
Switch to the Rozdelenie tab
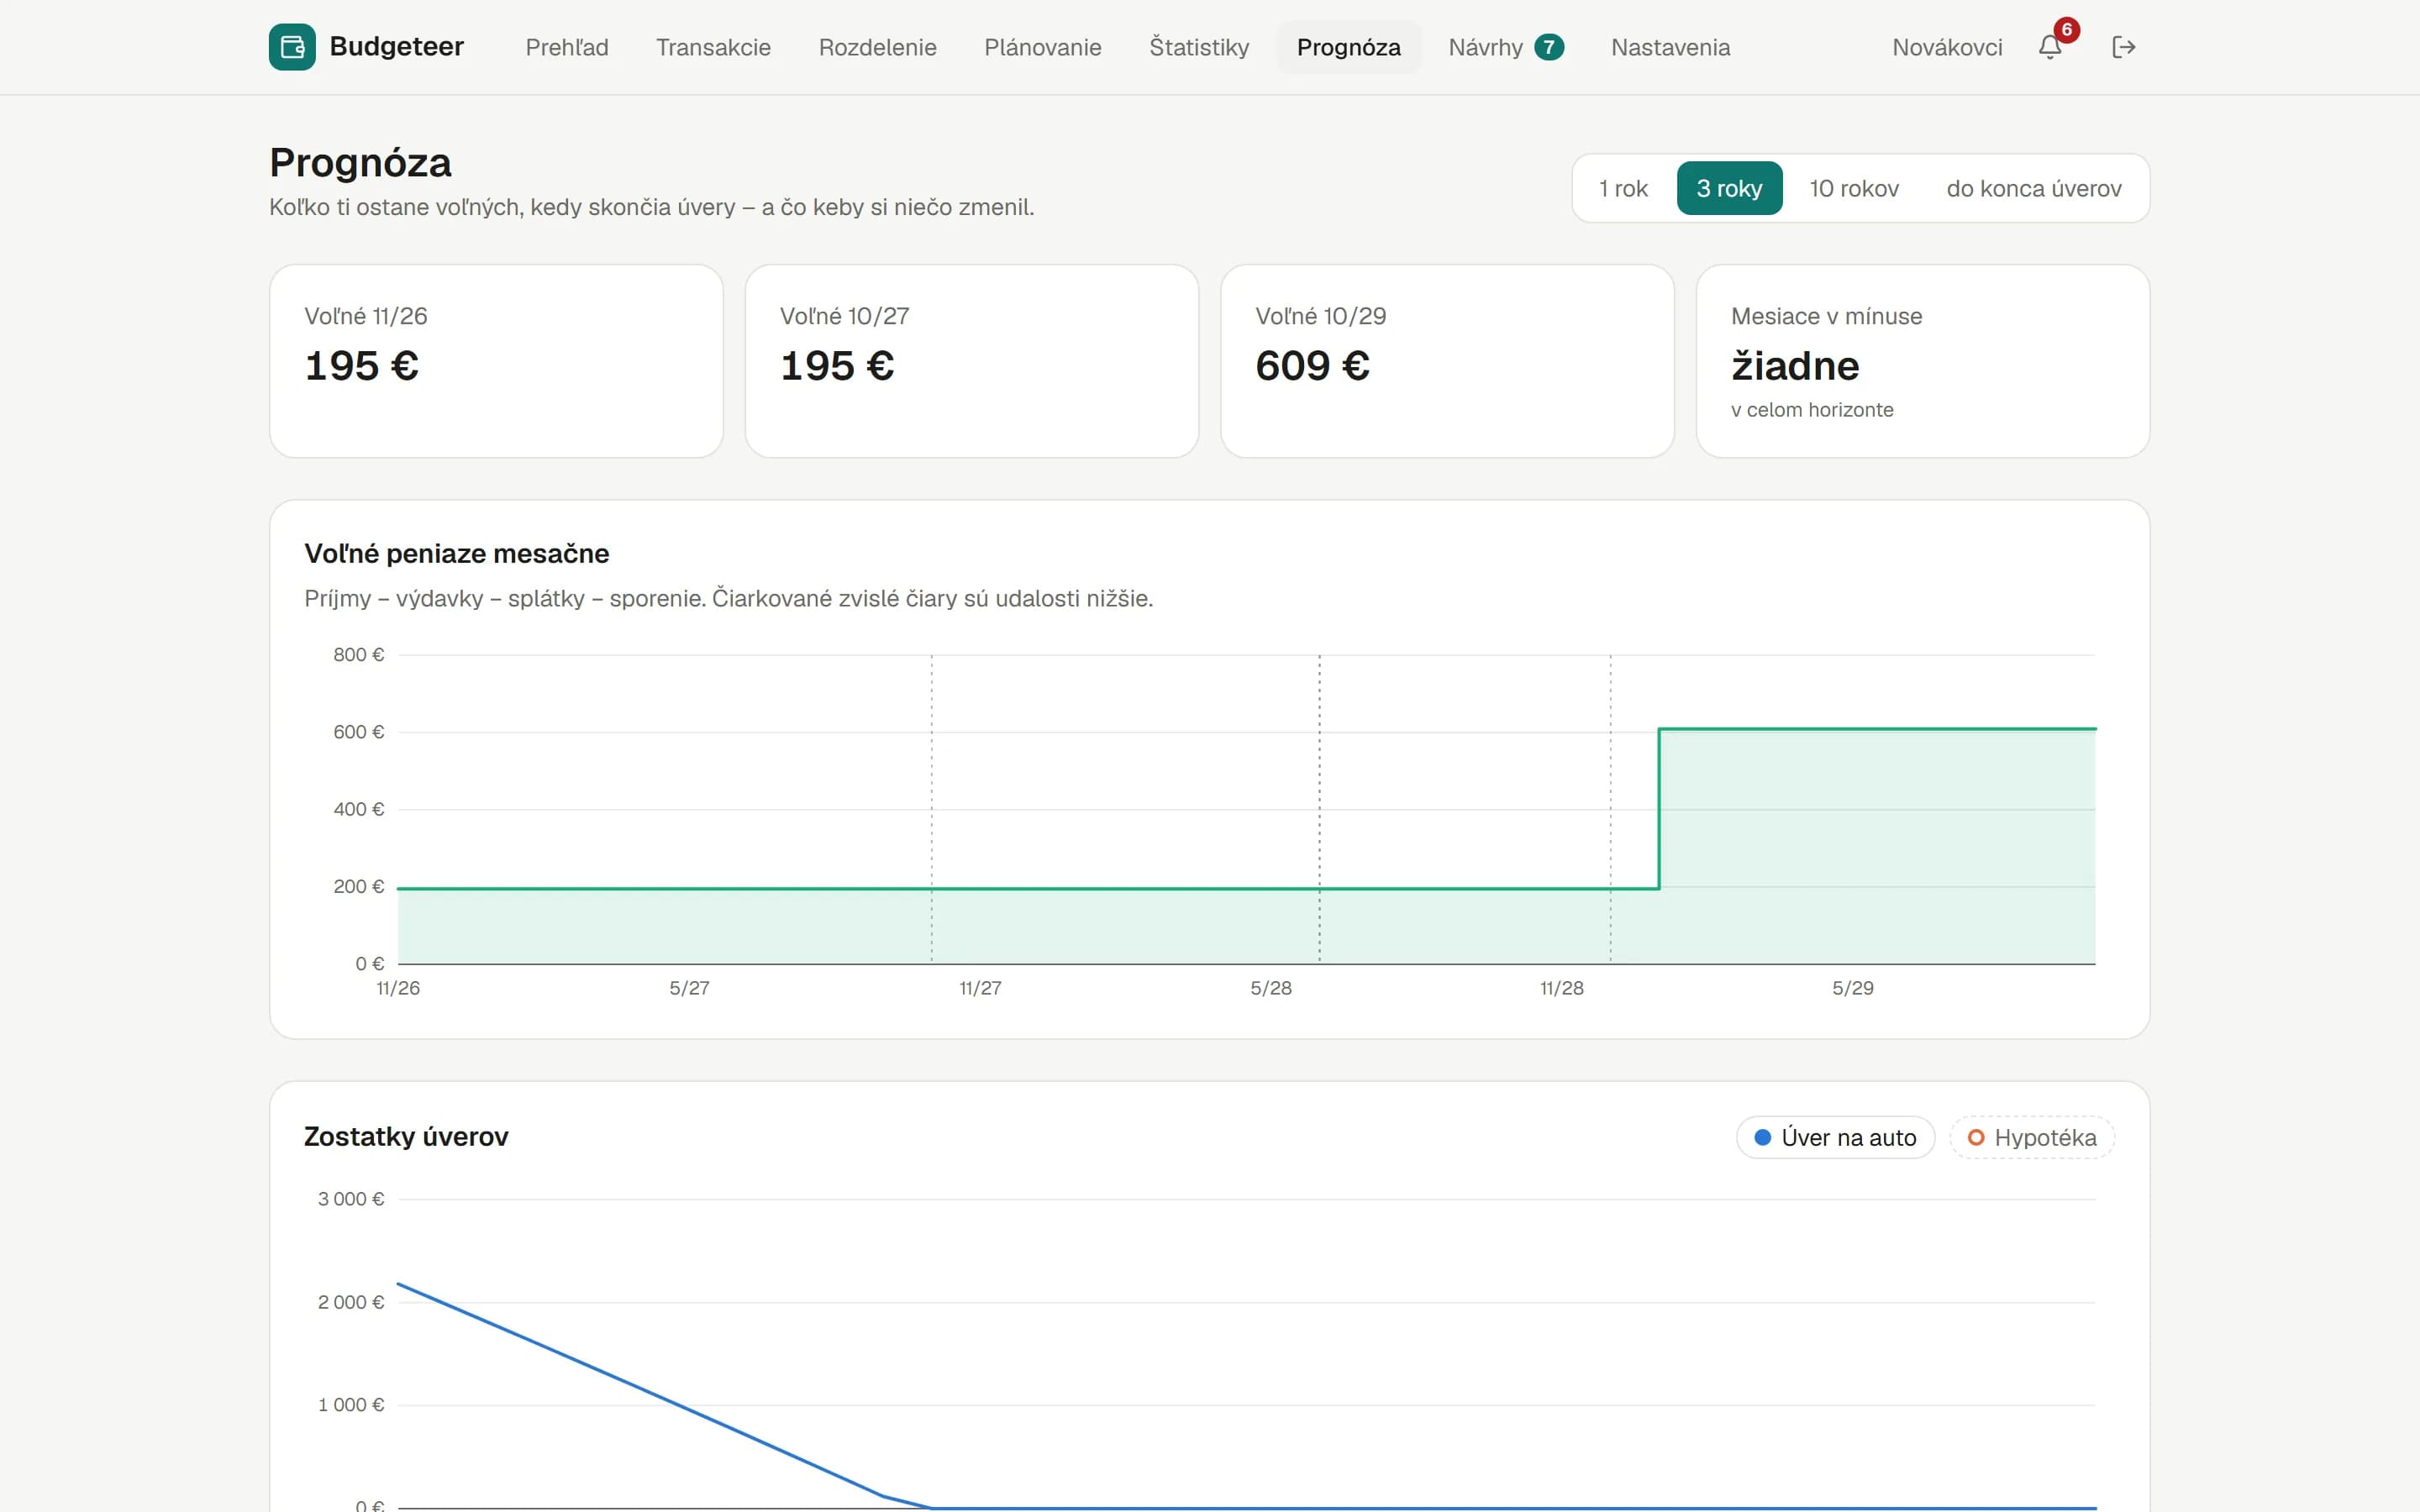(877, 47)
